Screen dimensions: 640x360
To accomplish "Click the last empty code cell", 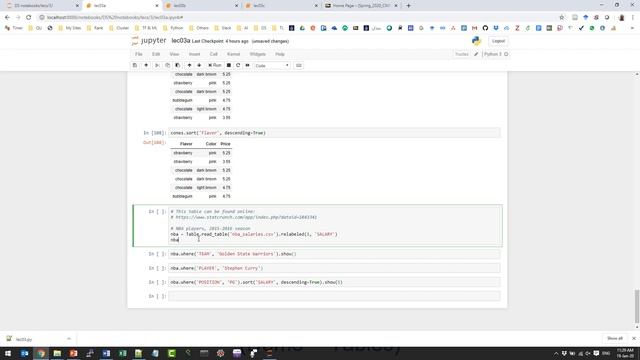I will pyautogui.click(x=334, y=296).
